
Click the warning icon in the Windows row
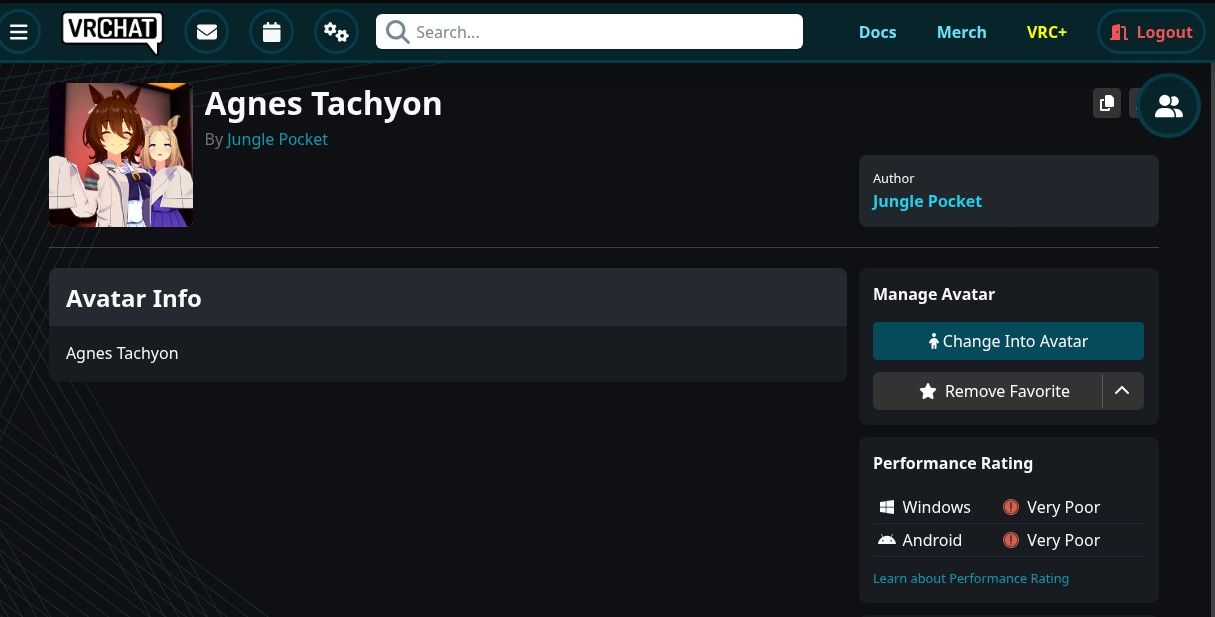point(1011,507)
